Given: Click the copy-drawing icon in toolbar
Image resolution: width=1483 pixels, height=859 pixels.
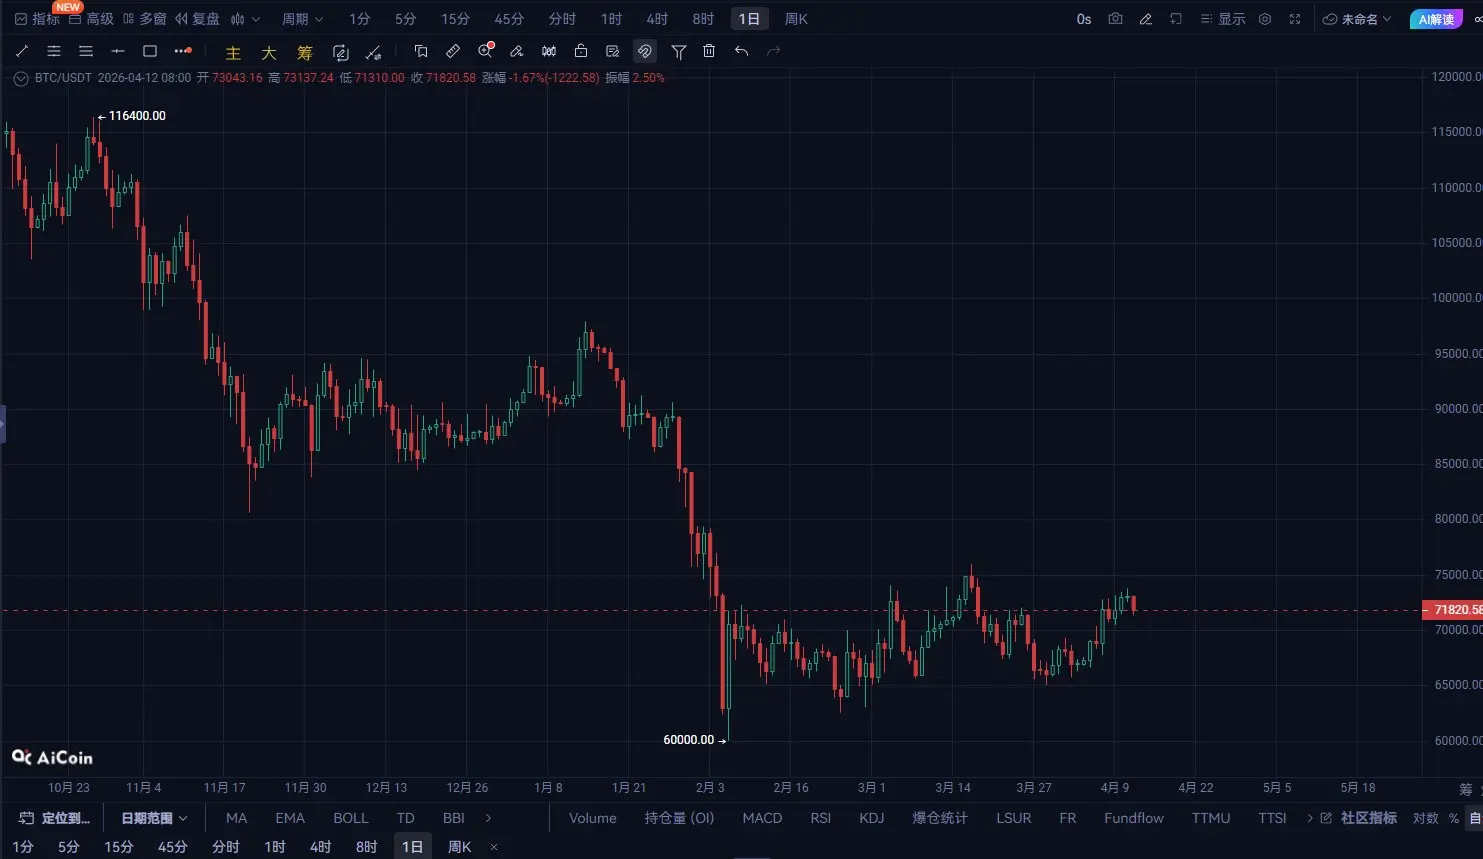Looking at the screenshot, I should click(x=421, y=51).
